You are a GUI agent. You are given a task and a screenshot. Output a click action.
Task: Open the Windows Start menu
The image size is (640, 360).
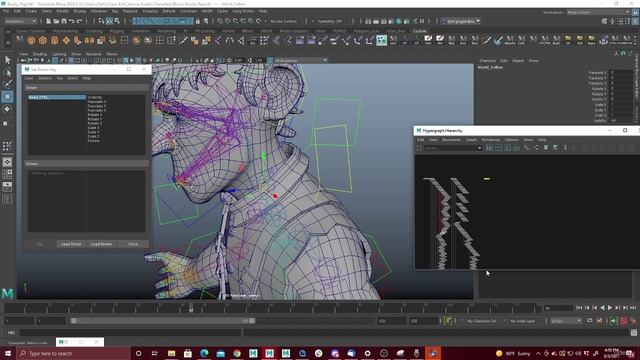8,353
